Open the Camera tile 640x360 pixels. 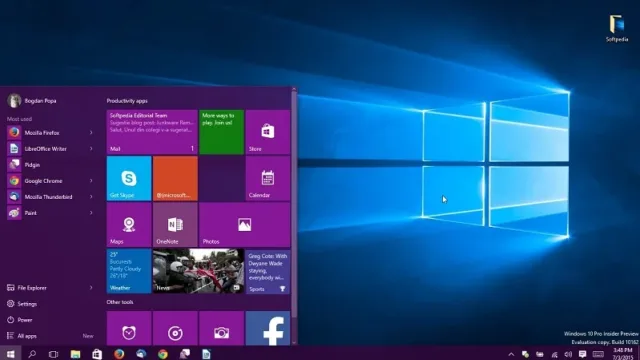[222, 329]
